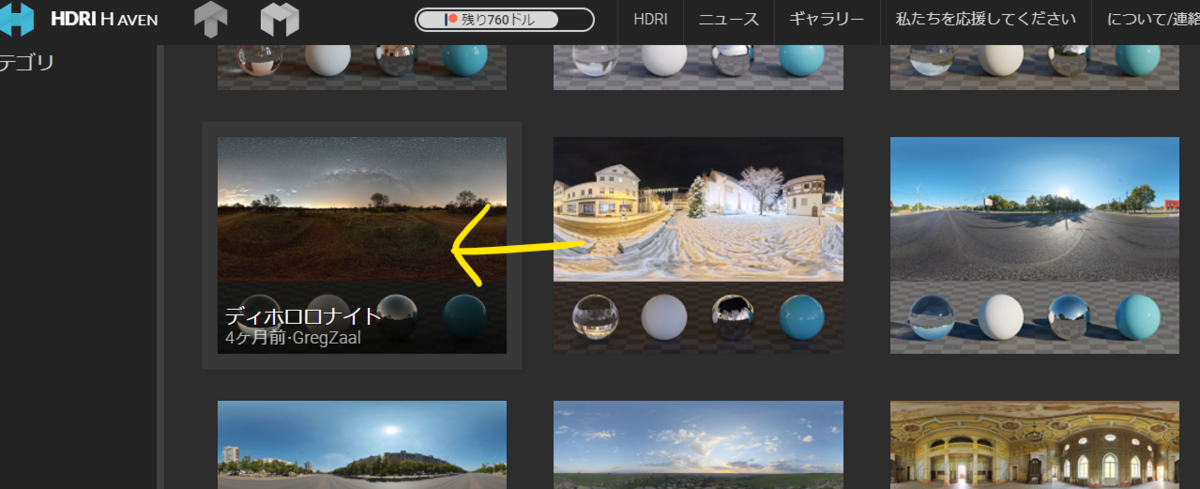This screenshot has width=1200, height=489.
Task: Open the ギャラリー menu item
Action: coord(826,19)
